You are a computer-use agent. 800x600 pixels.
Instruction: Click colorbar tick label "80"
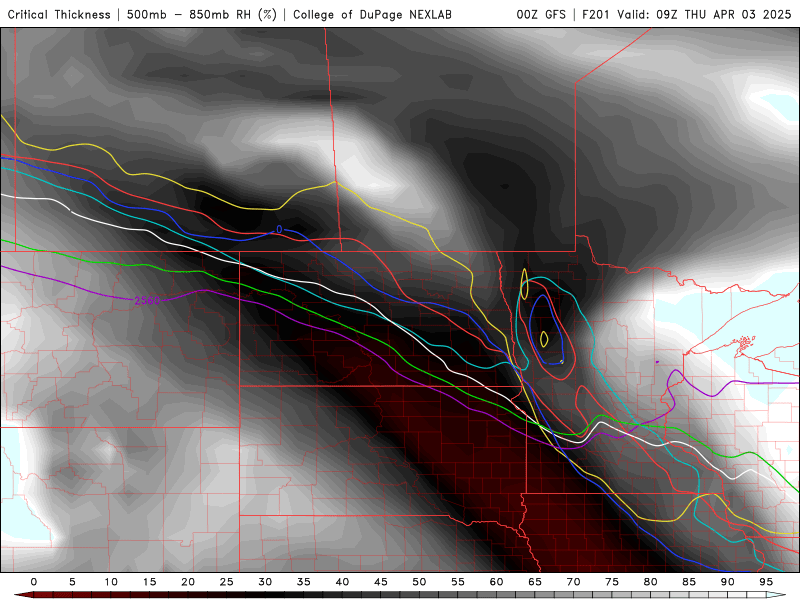tap(651, 582)
